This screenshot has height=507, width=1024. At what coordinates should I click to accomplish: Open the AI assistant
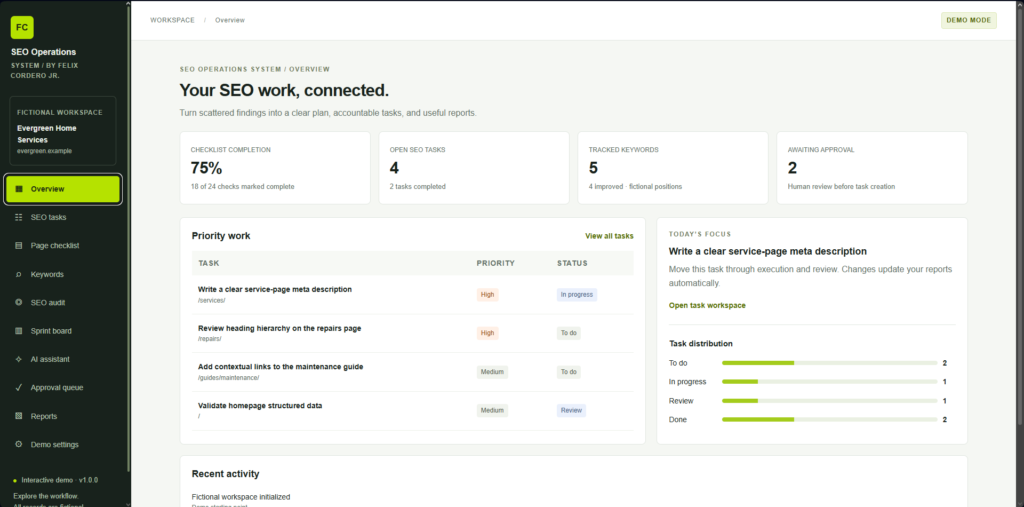[63, 359]
